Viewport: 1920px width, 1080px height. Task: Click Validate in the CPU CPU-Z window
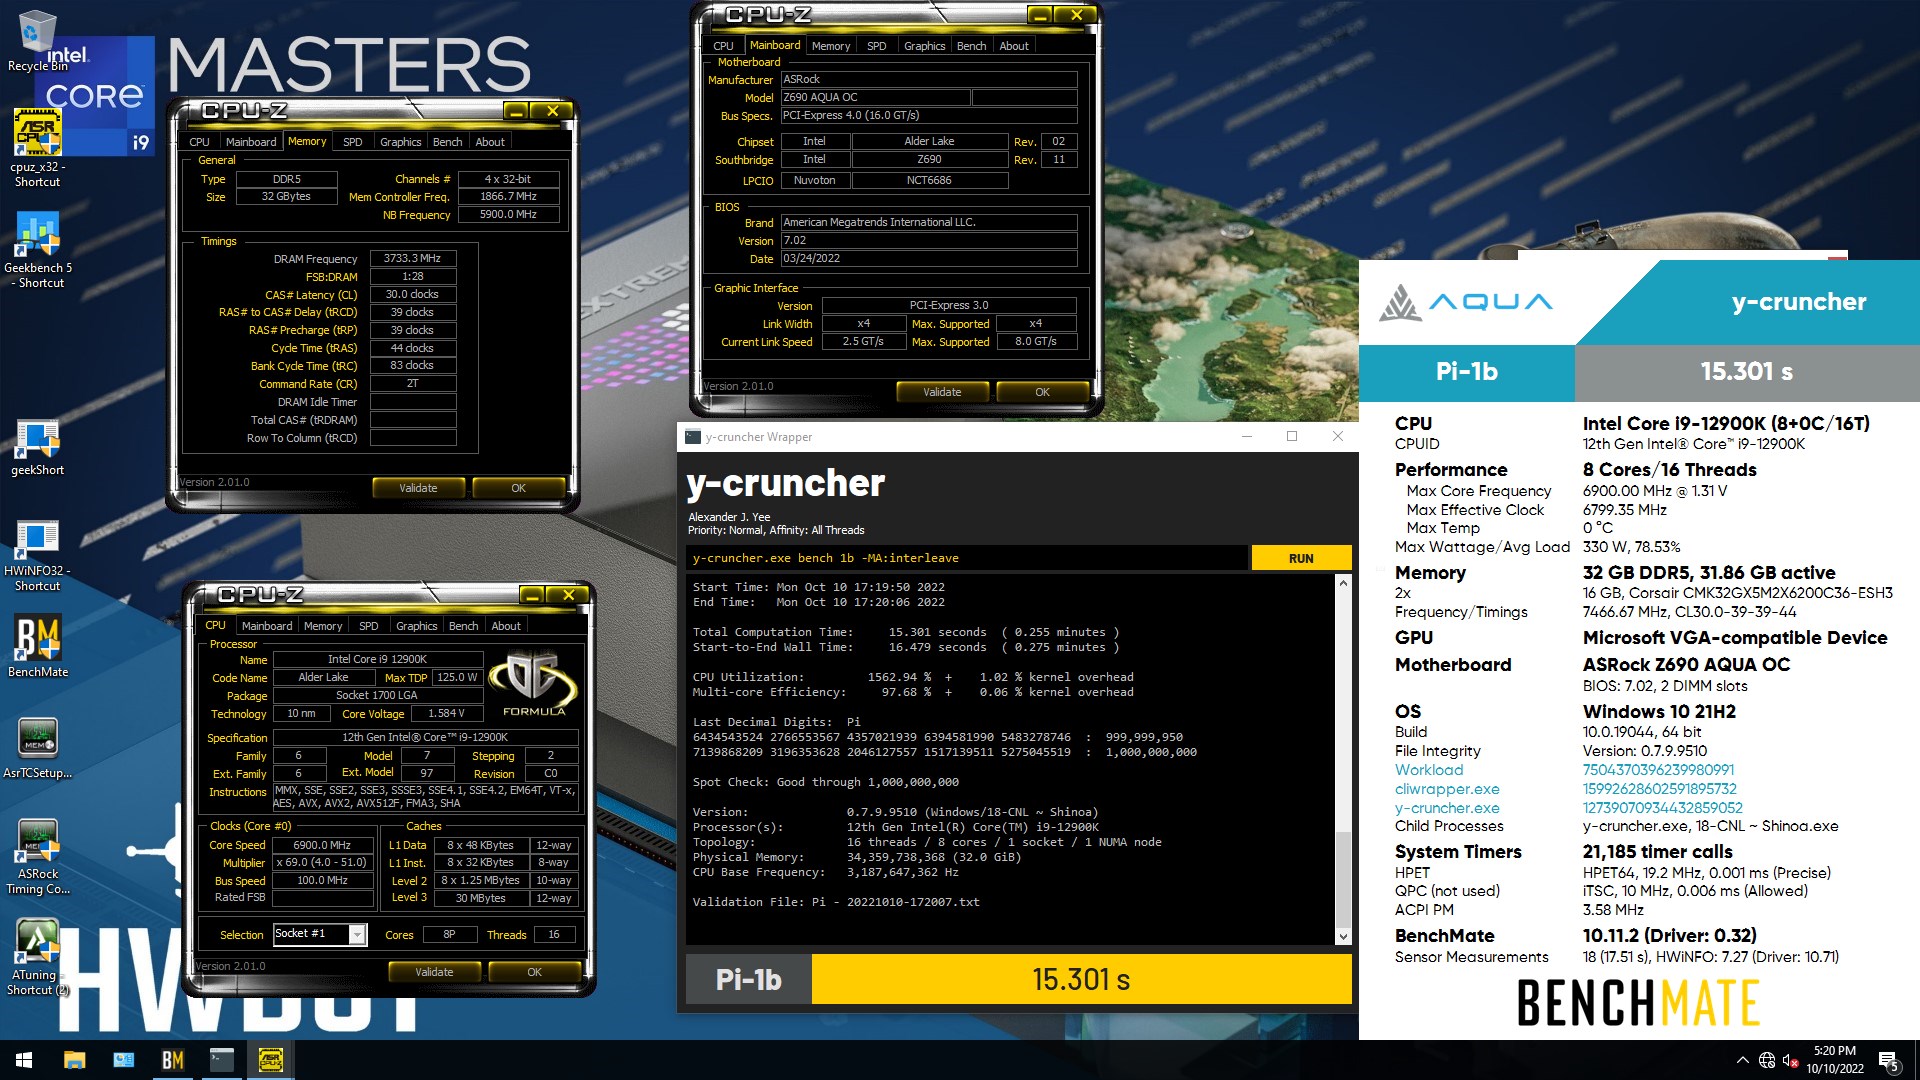tap(434, 972)
